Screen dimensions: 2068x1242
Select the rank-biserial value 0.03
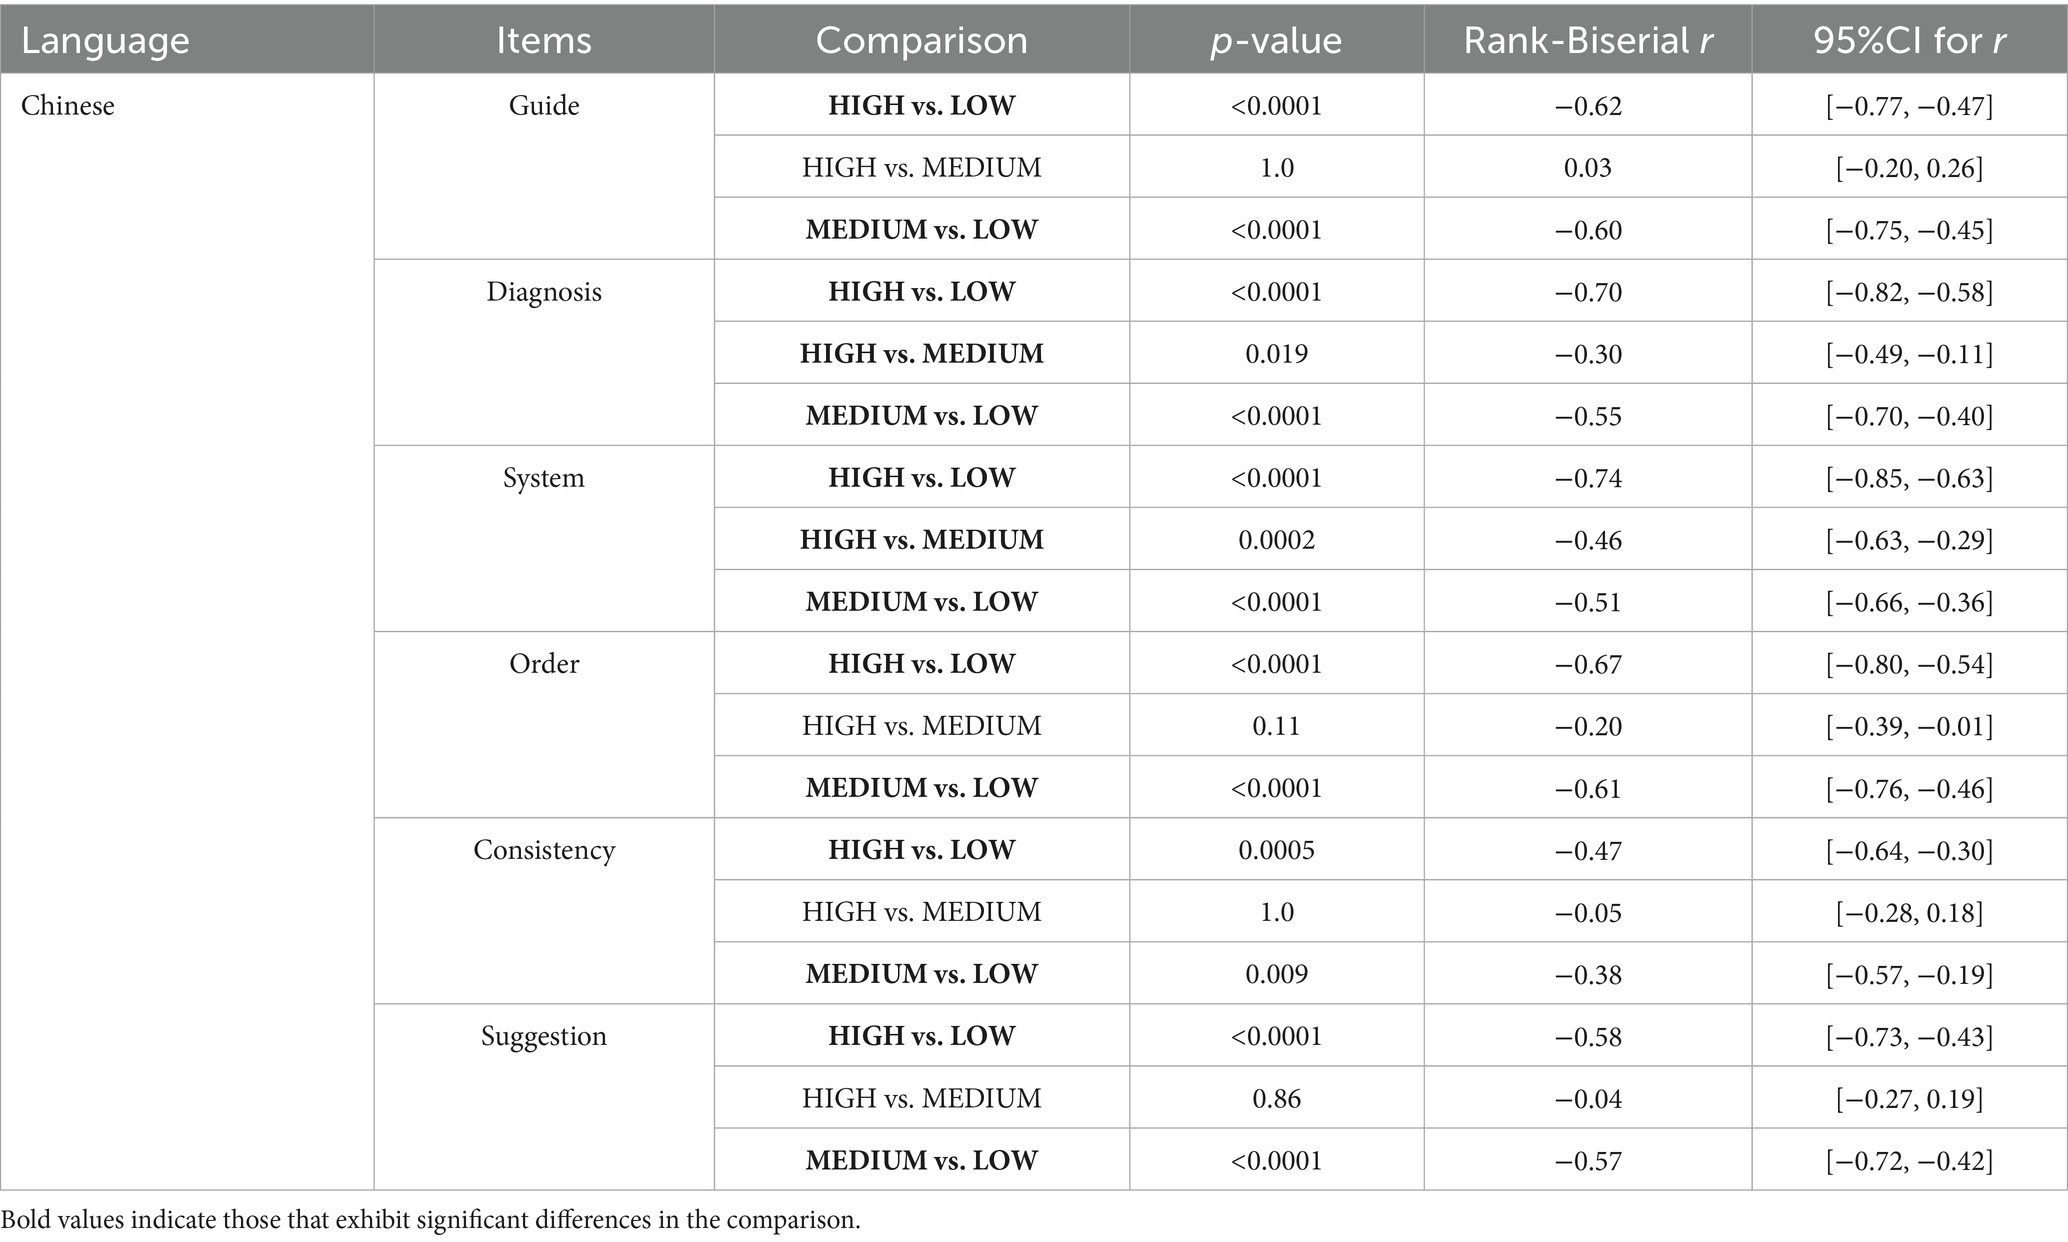pyautogui.click(x=1587, y=168)
